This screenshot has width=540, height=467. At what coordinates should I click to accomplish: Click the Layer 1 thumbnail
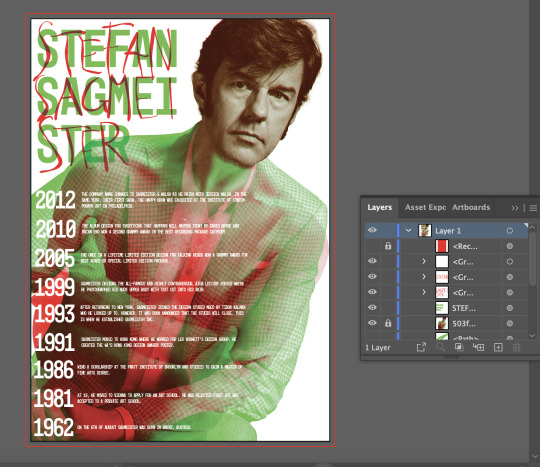point(425,230)
